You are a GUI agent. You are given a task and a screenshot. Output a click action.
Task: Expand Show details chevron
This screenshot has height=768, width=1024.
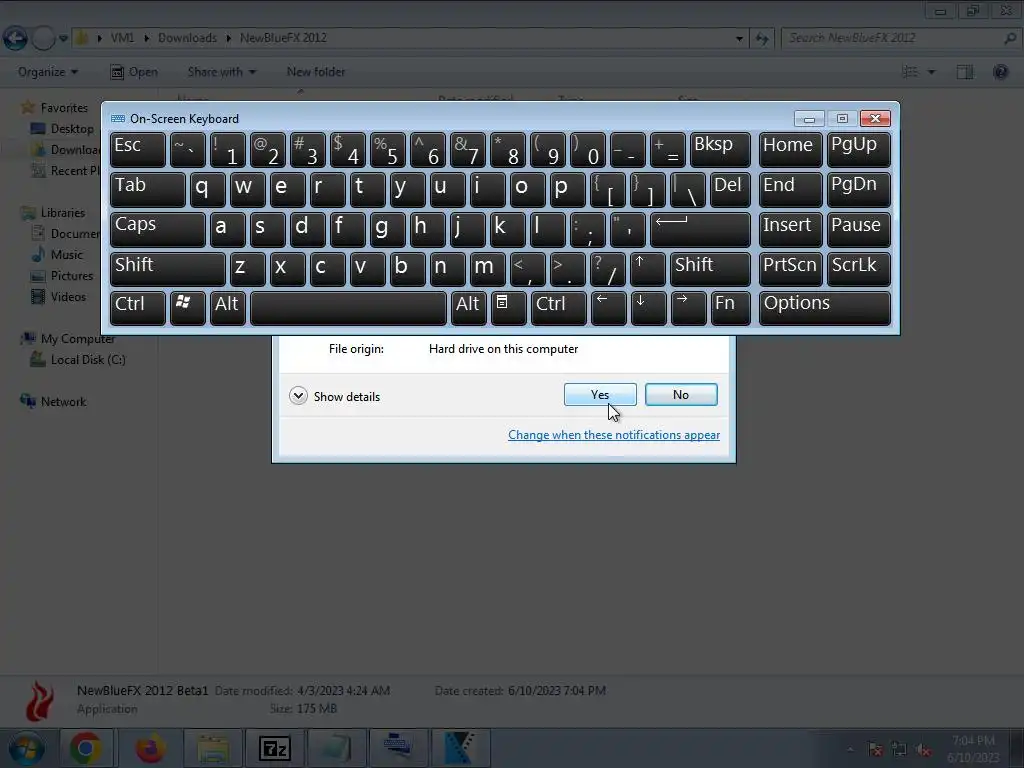click(x=298, y=396)
